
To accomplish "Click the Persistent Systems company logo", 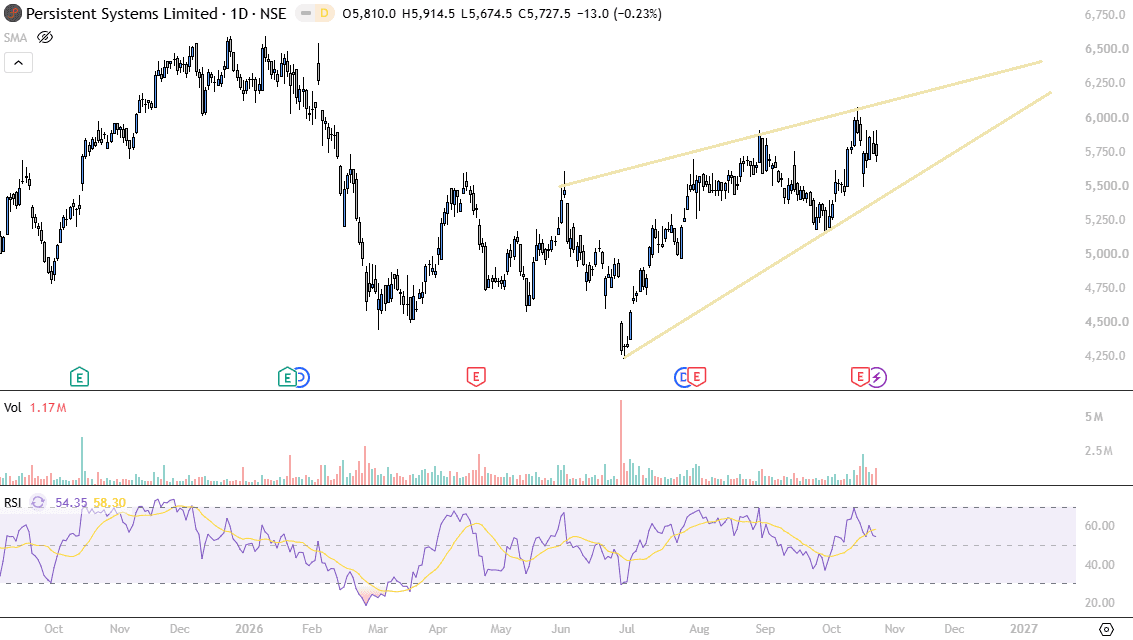I will click(x=12, y=14).
